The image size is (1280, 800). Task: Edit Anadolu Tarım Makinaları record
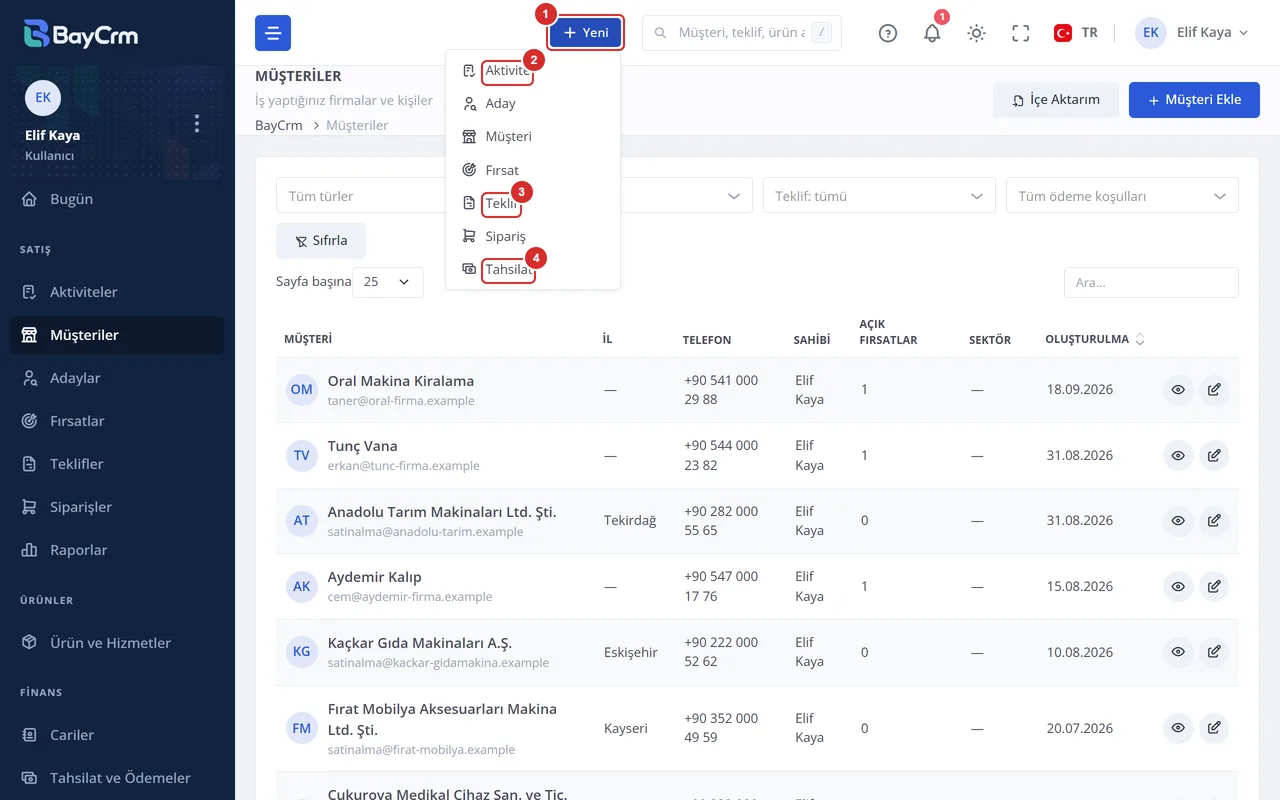1214,521
